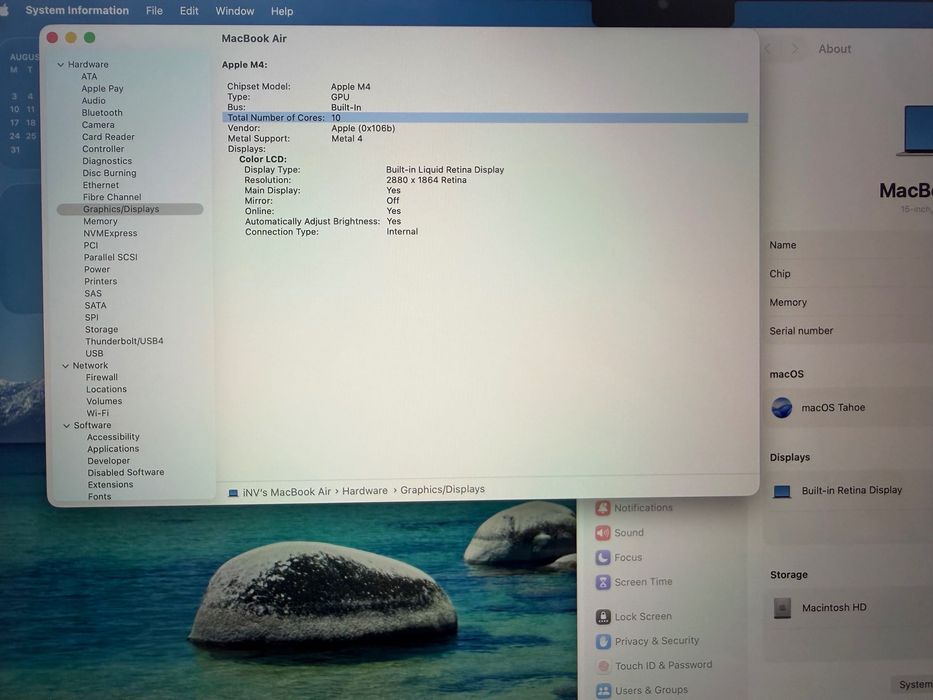Collapse the Hardware tree section
The height and width of the screenshot is (700, 933).
tap(61, 64)
